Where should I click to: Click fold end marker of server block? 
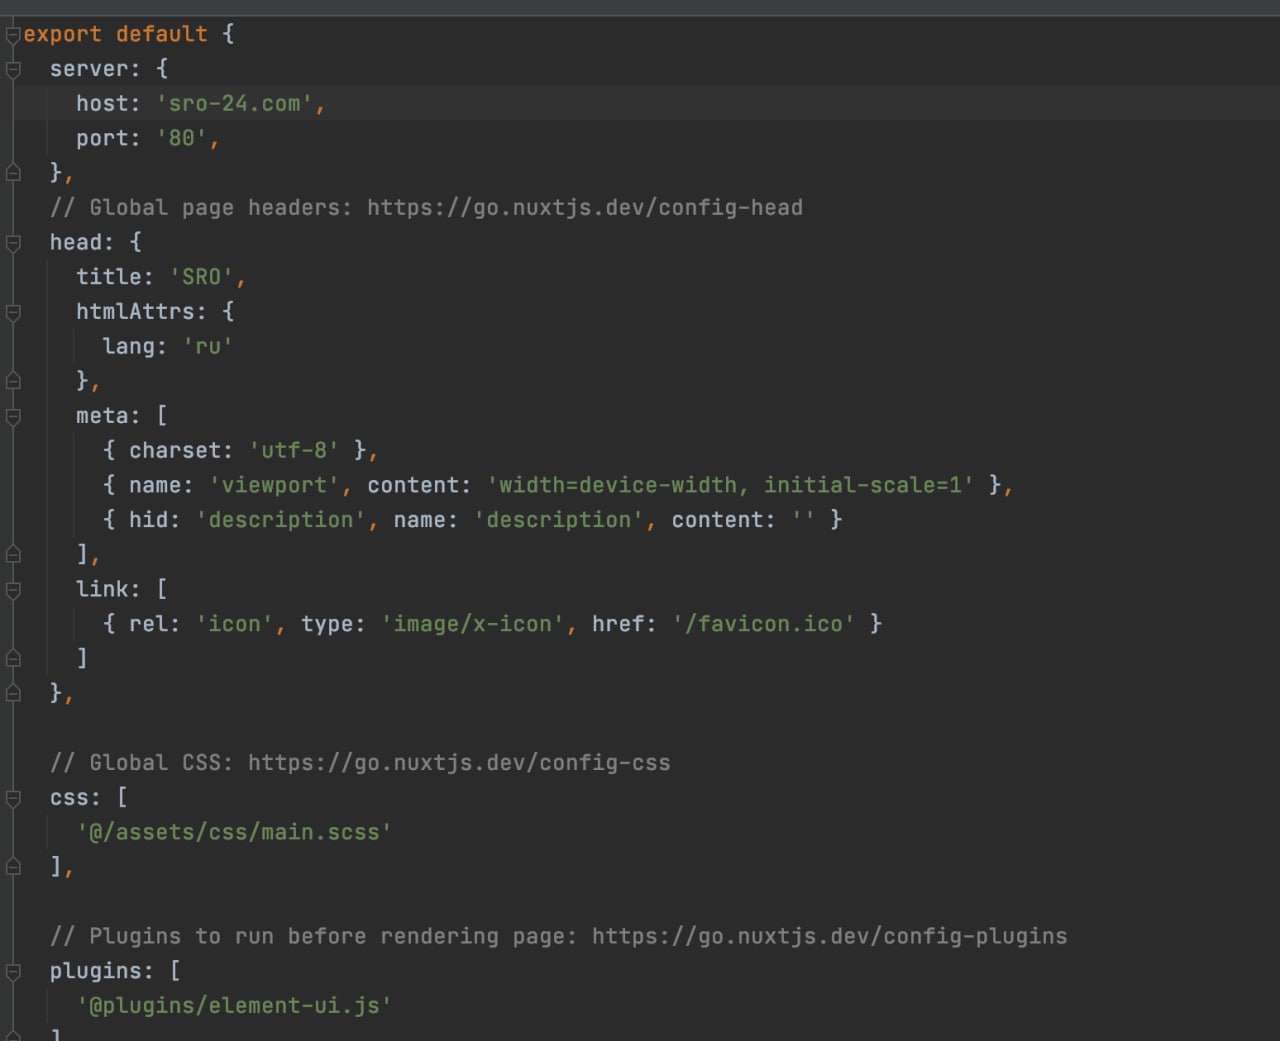tap(13, 173)
